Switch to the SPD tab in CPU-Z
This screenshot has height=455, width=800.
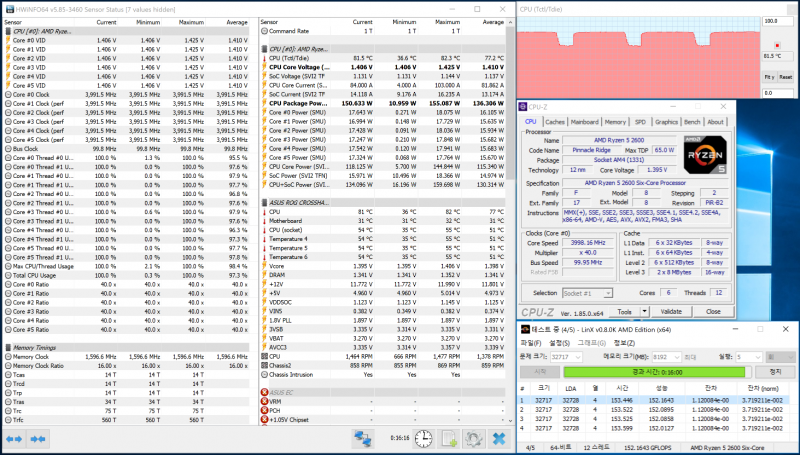[640, 122]
